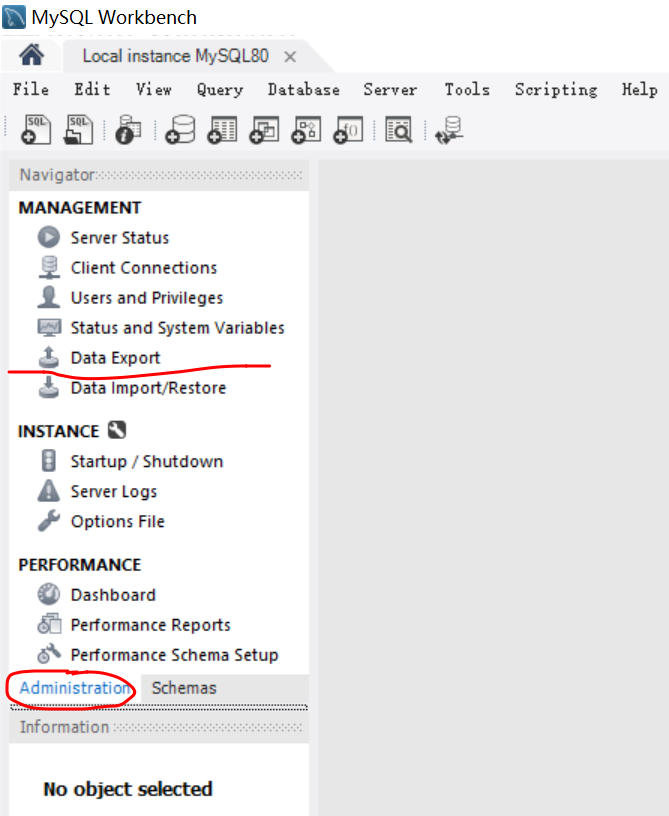This screenshot has width=669, height=816.
Task: Open the File menu
Action: (31, 90)
